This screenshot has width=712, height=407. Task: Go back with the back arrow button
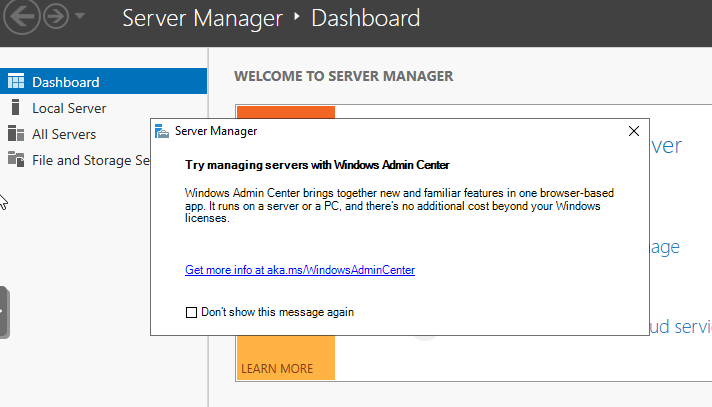click(x=21, y=16)
